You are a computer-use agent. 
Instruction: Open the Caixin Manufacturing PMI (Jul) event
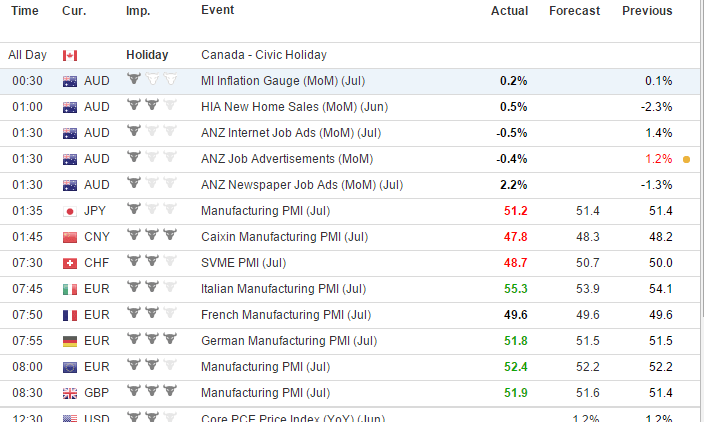[x=284, y=237]
